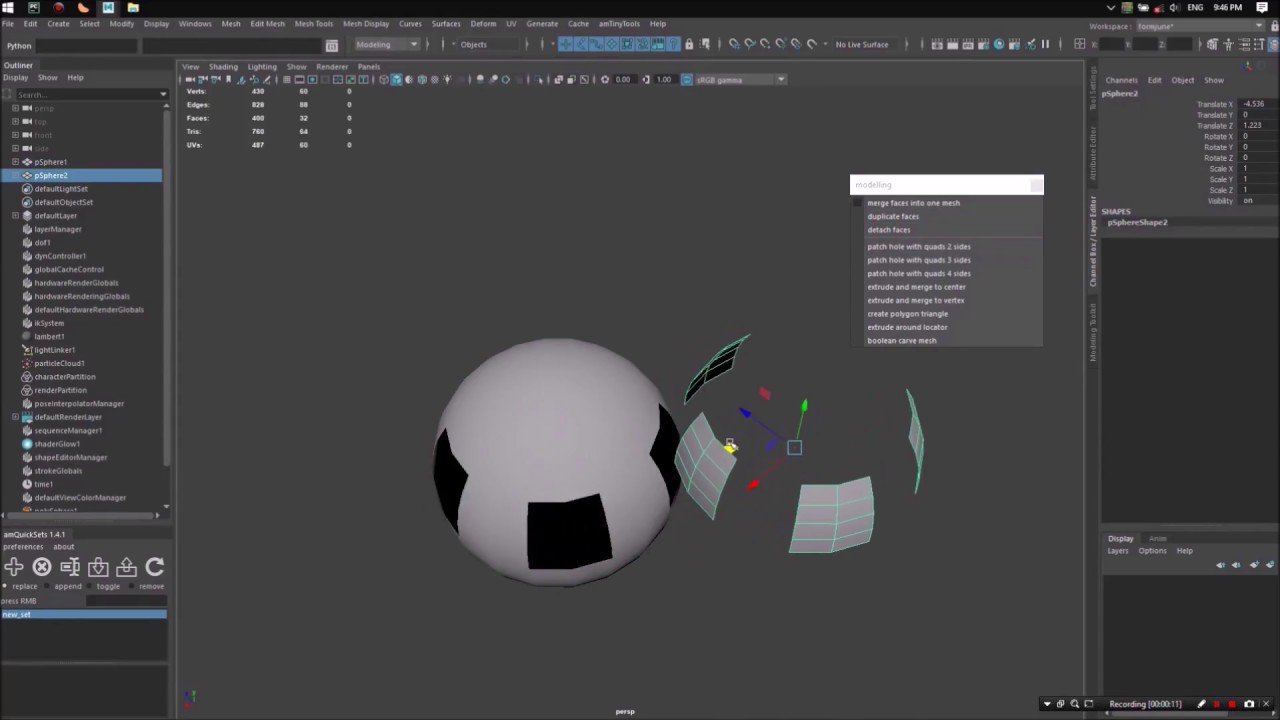
Task: Select the toggle radio button
Action: tap(90, 586)
